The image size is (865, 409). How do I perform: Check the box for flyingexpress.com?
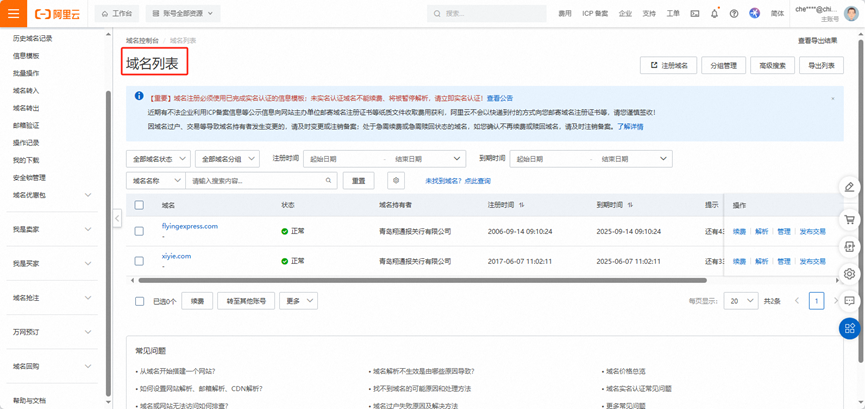tap(139, 231)
